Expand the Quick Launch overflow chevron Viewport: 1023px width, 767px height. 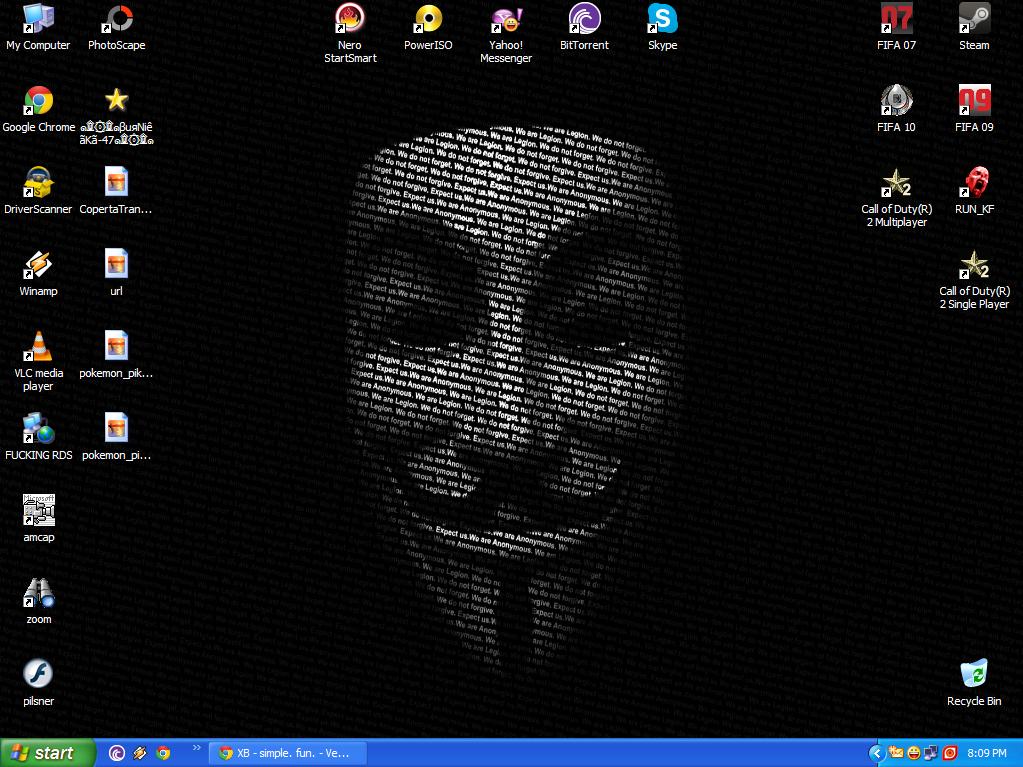tap(196, 748)
